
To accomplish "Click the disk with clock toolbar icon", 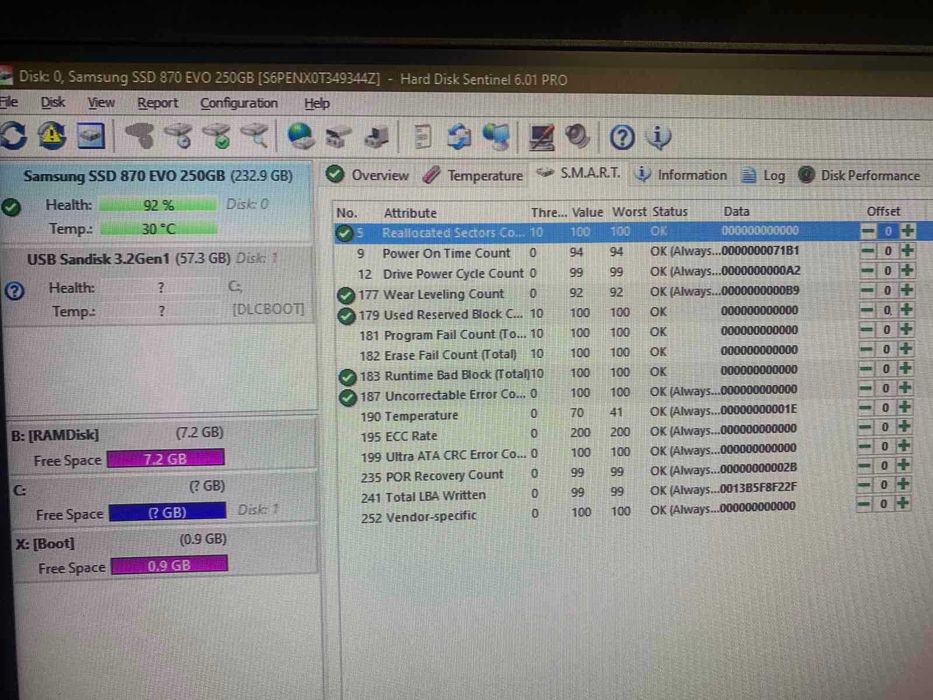I will tap(179, 136).
